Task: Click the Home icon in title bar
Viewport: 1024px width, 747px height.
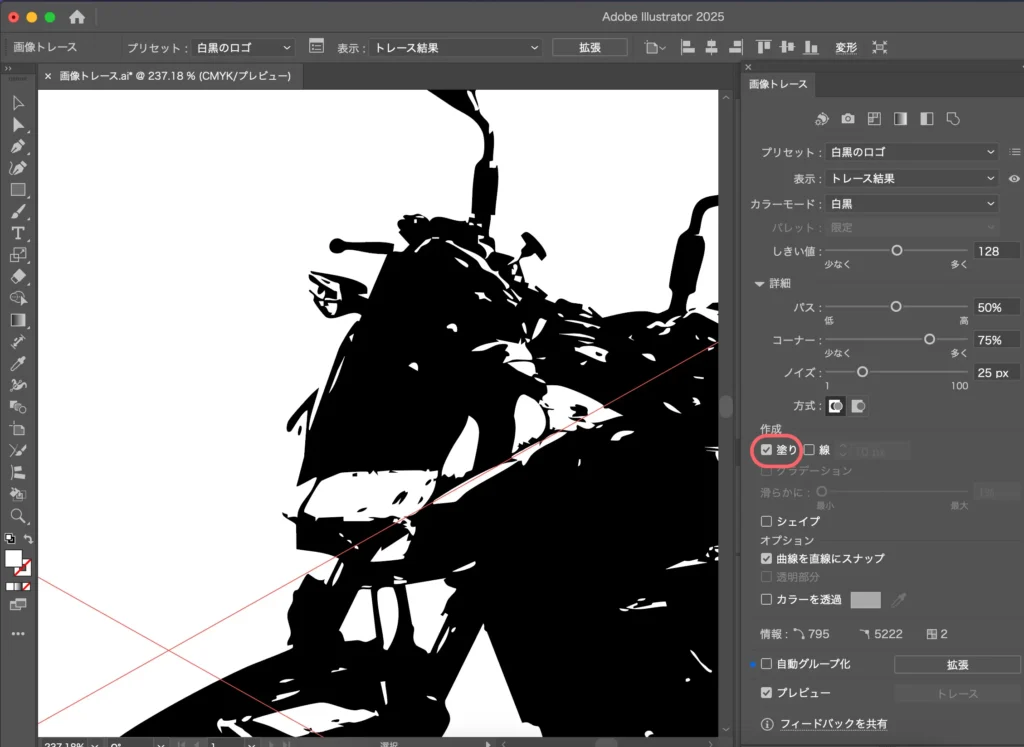Action: (77, 17)
